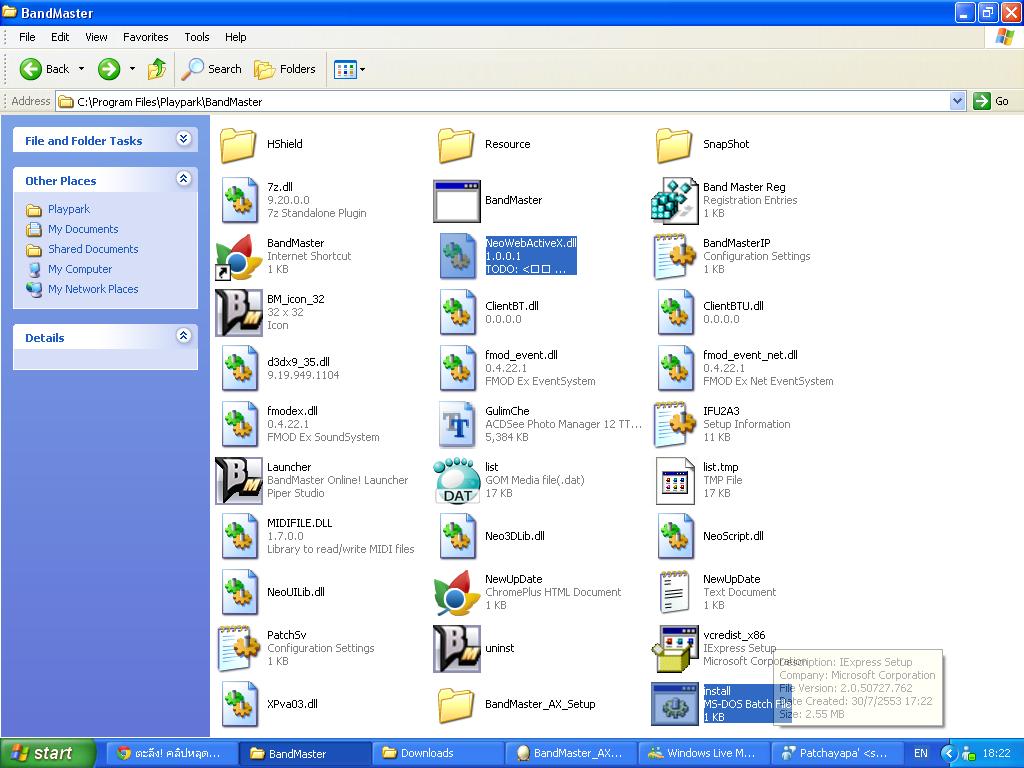The image size is (1024, 768).
Task: Open the Favorites menu
Action: tap(146, 37)
